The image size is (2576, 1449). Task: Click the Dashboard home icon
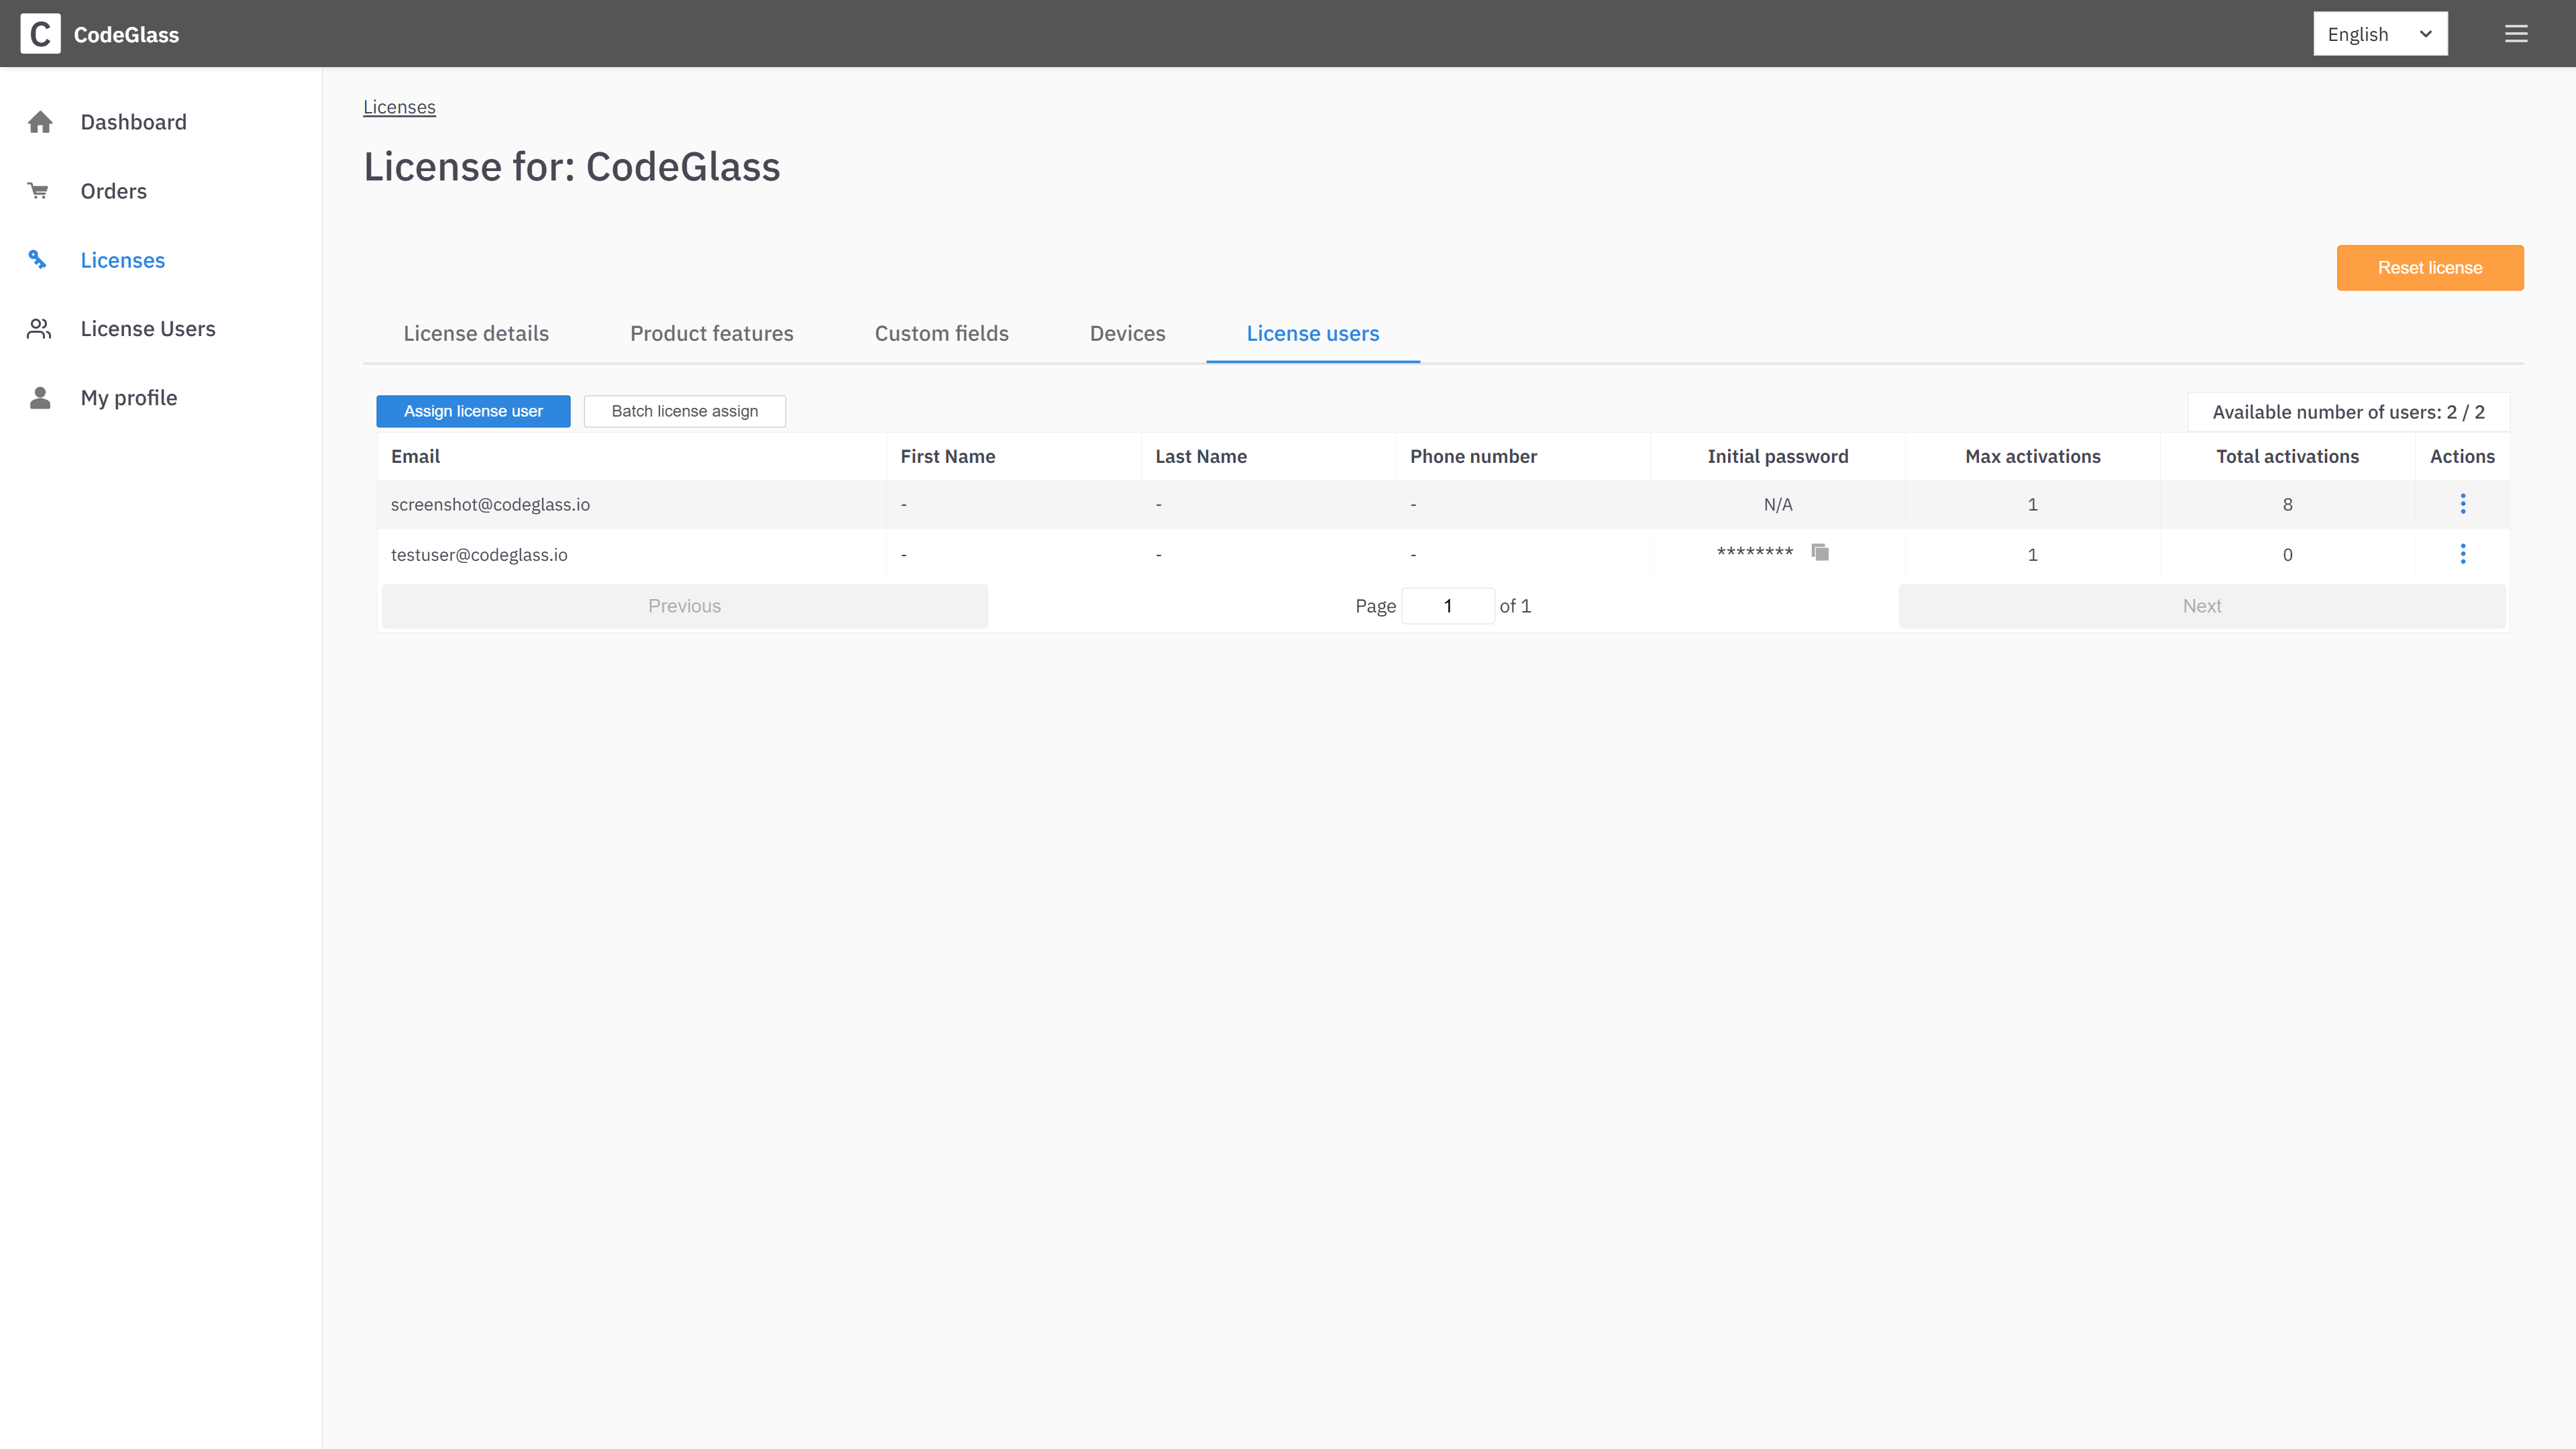[40, 122]
